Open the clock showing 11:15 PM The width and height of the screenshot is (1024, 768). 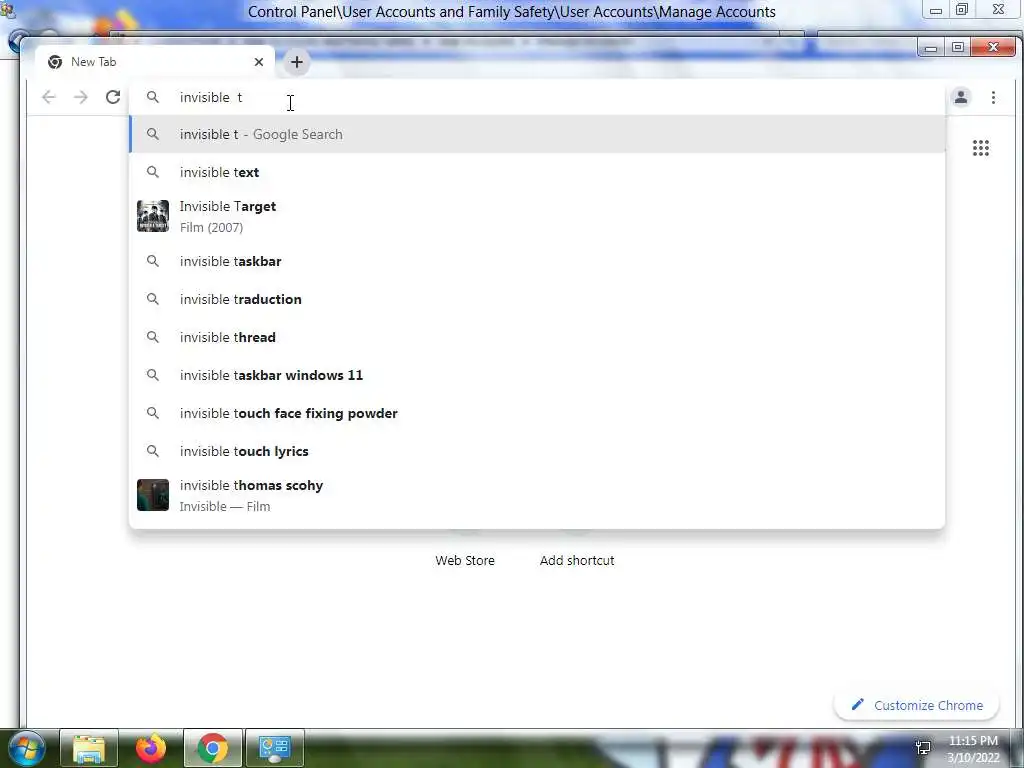[973, 749]
